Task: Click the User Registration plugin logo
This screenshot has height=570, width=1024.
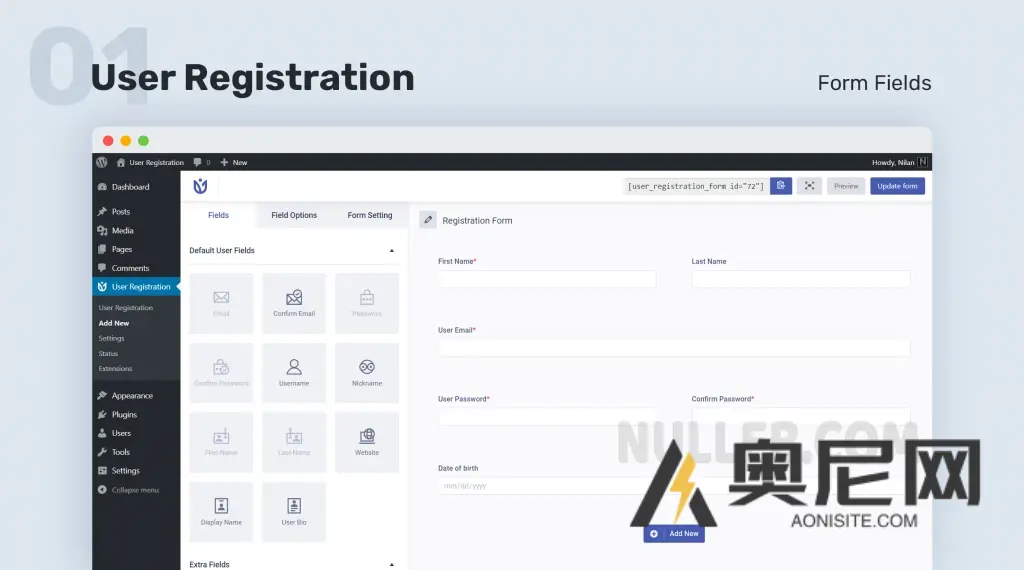Action: pyautogui.click(x=200, y=186)
